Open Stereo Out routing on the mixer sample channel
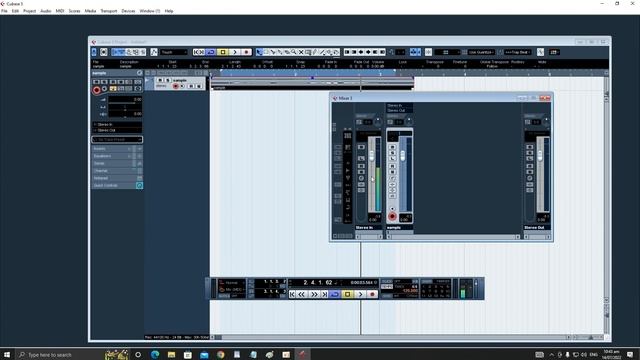Image resolution: width=640 pixels, height=360 pixels. coord(400,110)
